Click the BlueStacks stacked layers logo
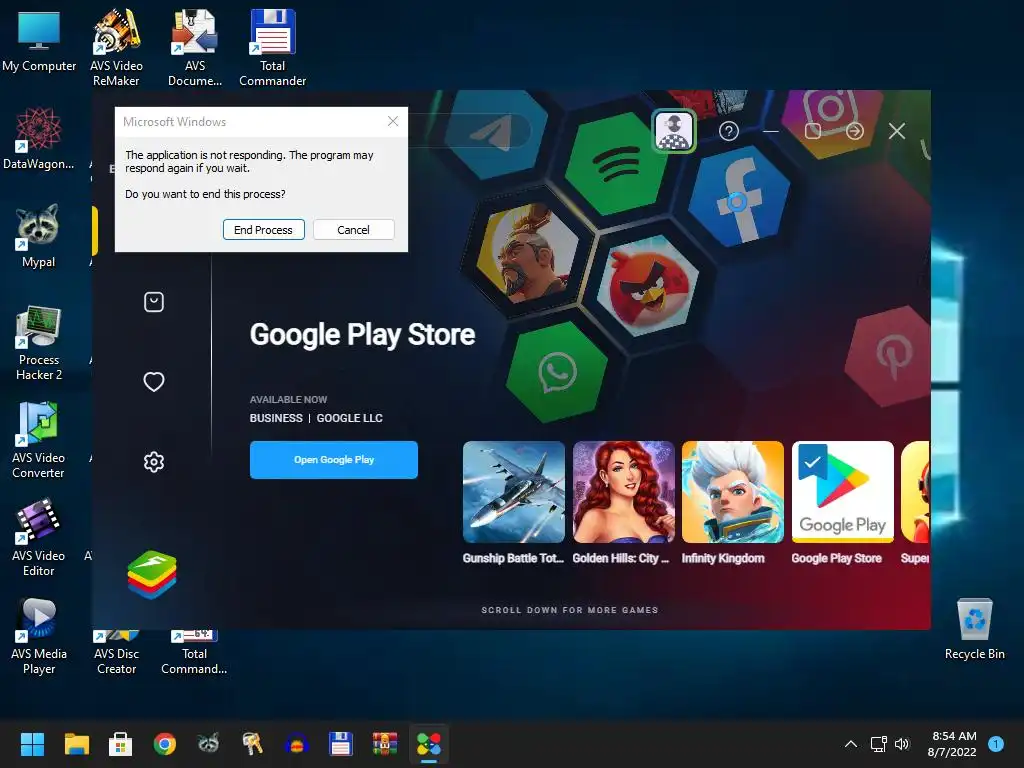 152,575
